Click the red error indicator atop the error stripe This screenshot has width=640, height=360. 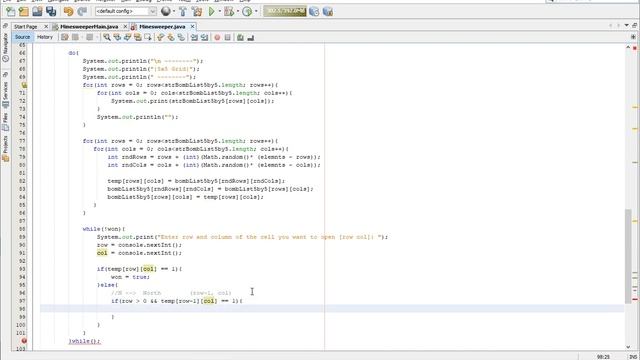pyautogui.click(x=635, y=48)
